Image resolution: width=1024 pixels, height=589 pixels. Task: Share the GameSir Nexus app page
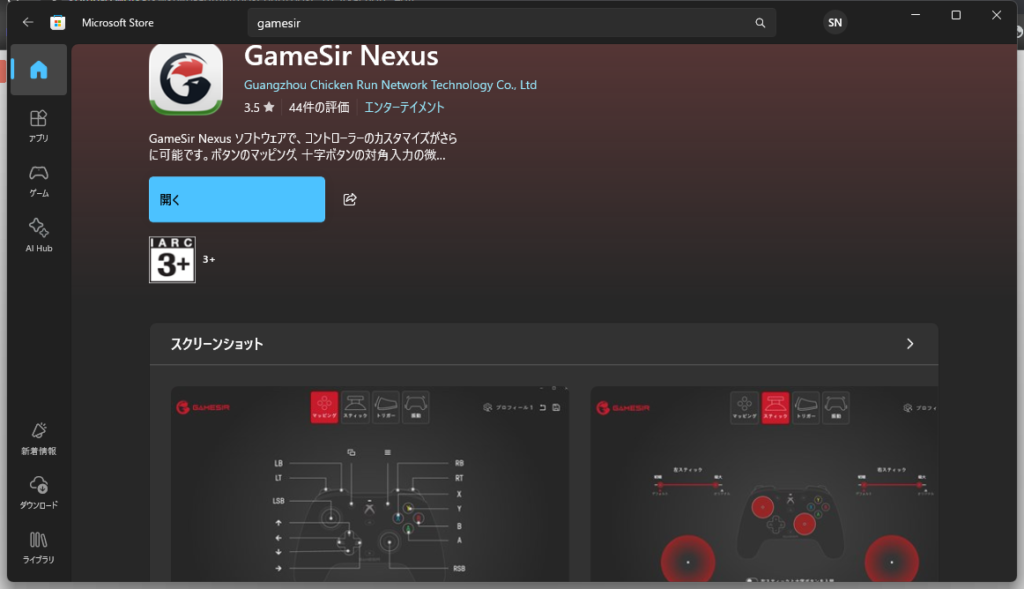point(350,199)
